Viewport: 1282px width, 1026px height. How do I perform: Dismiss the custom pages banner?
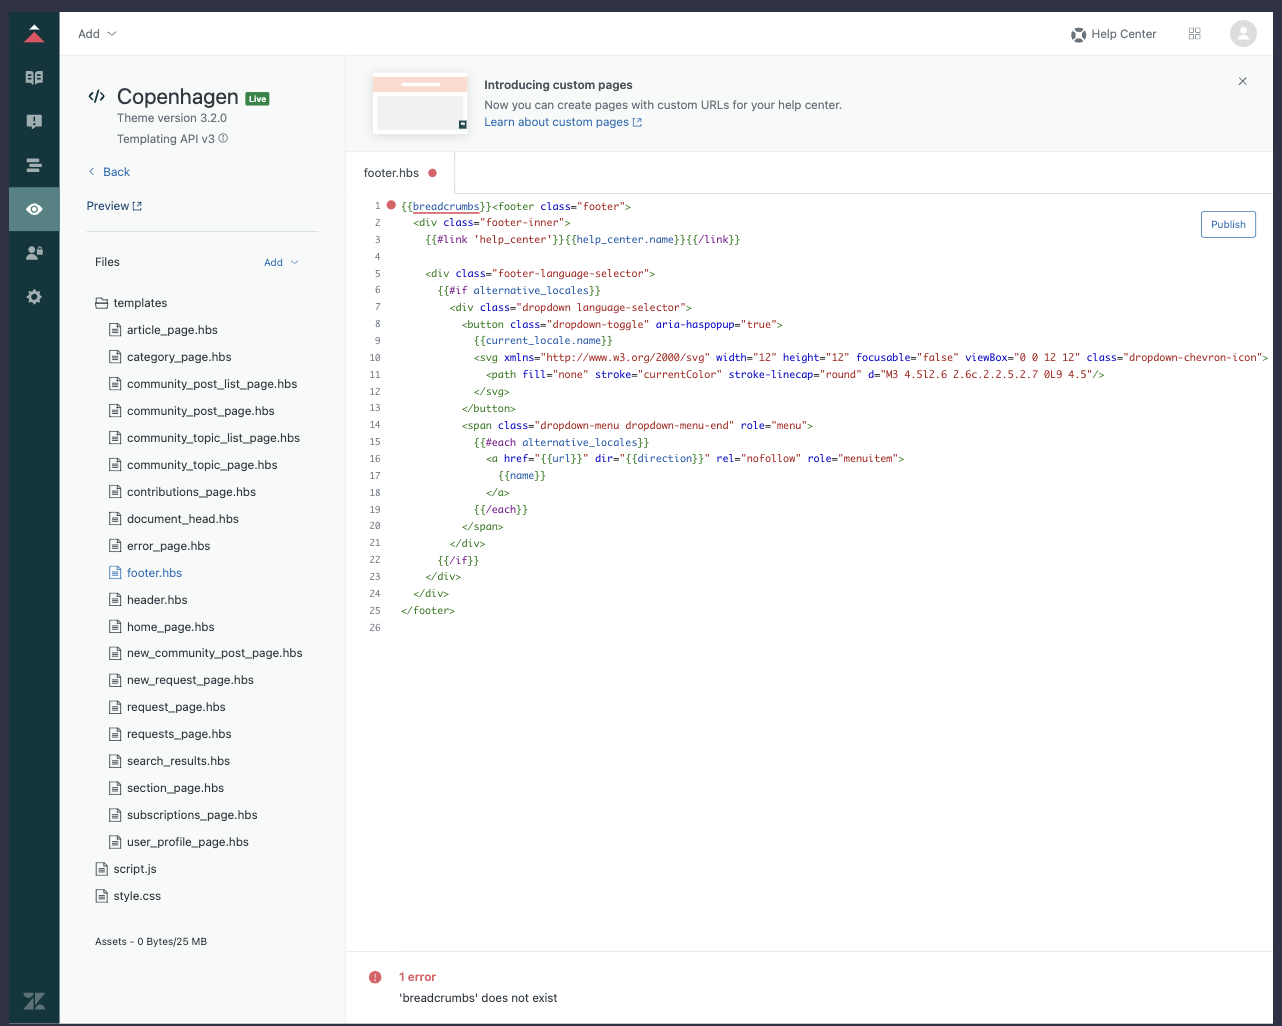(1242, 81)
